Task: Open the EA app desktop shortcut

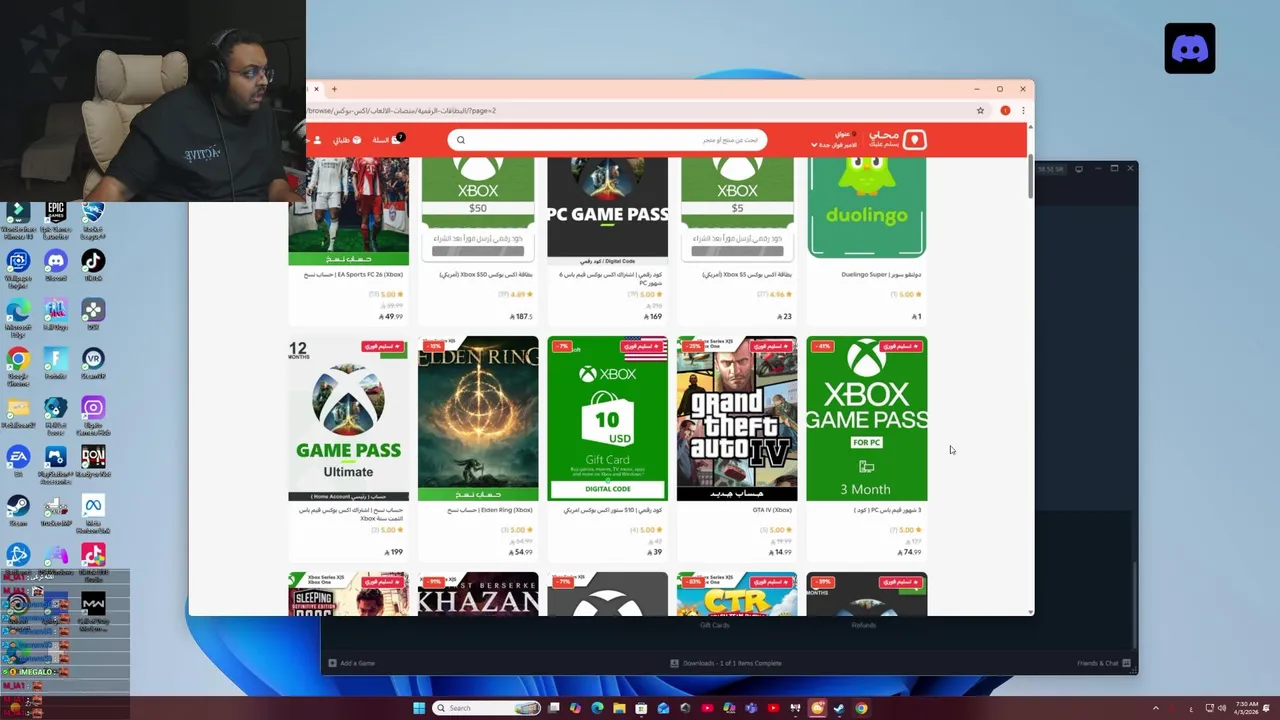Action: (18, 461)
